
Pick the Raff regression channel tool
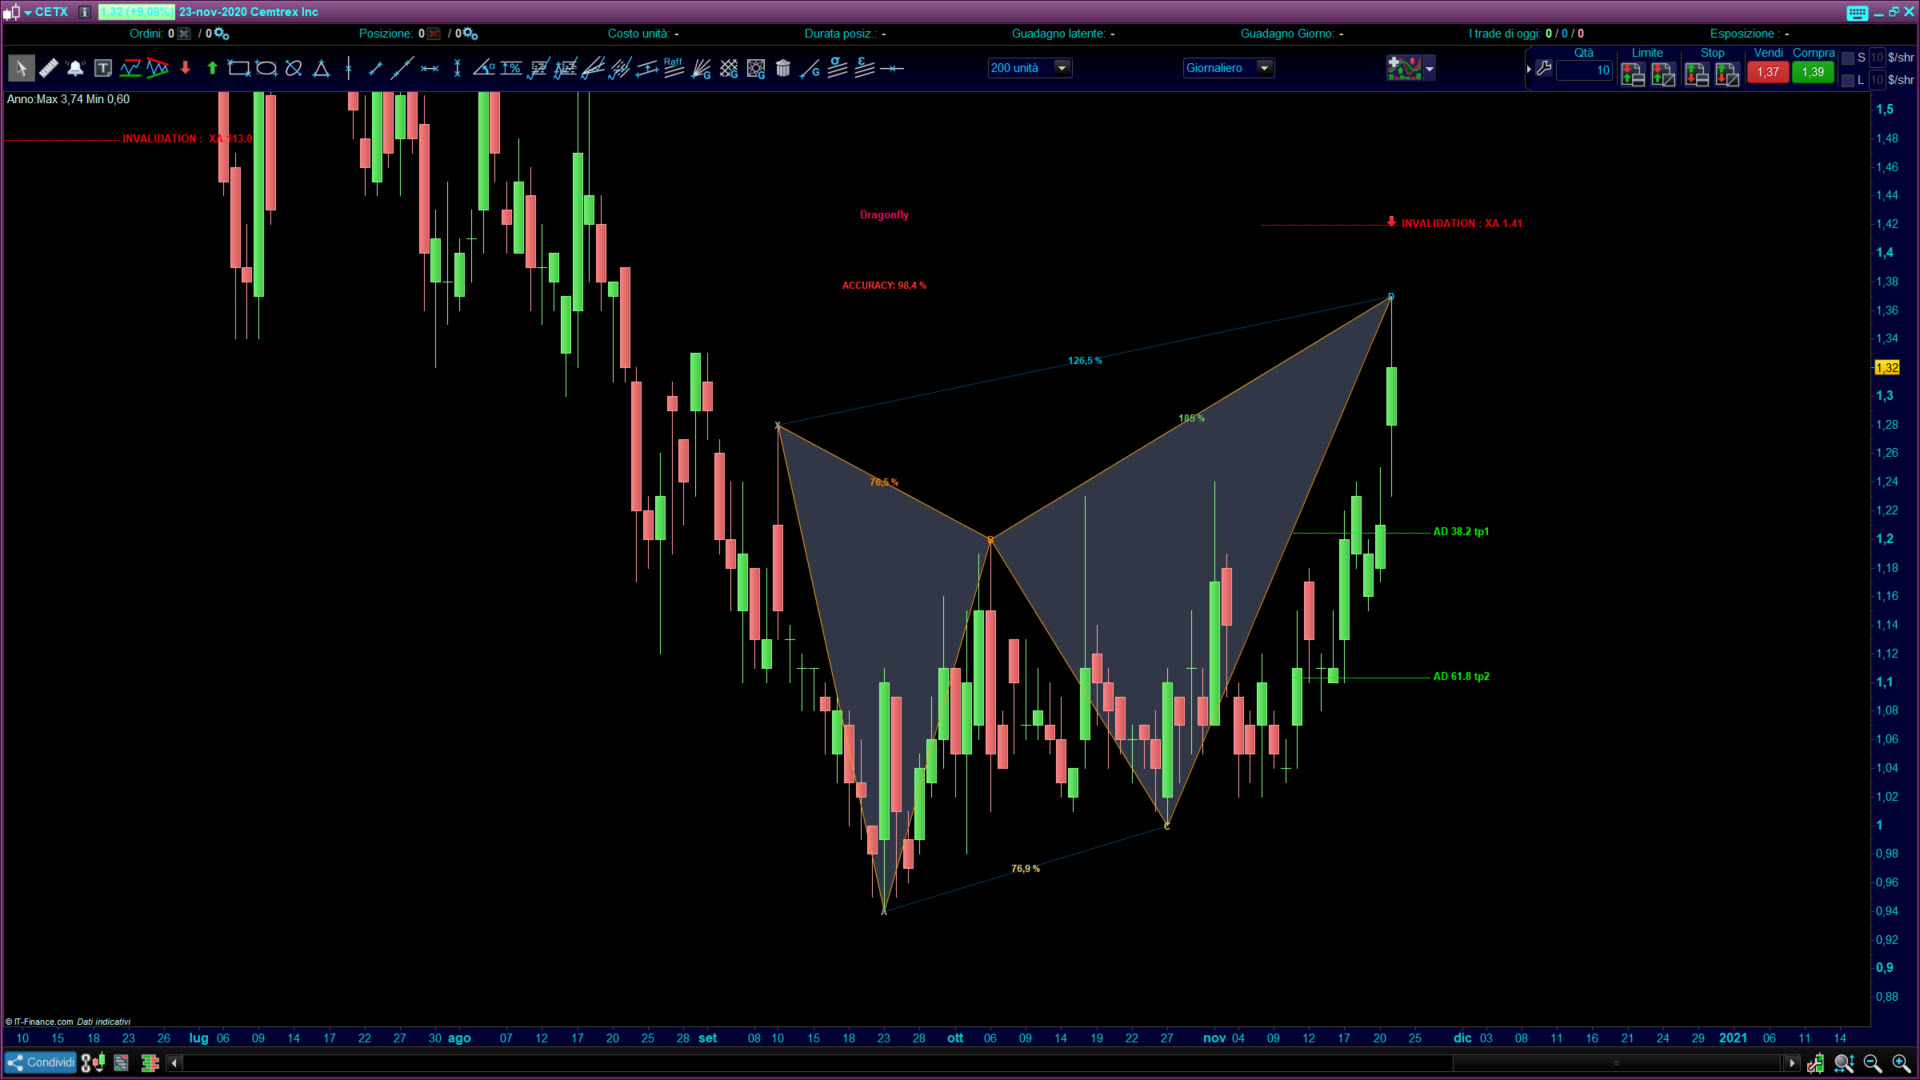click(674, 68)
